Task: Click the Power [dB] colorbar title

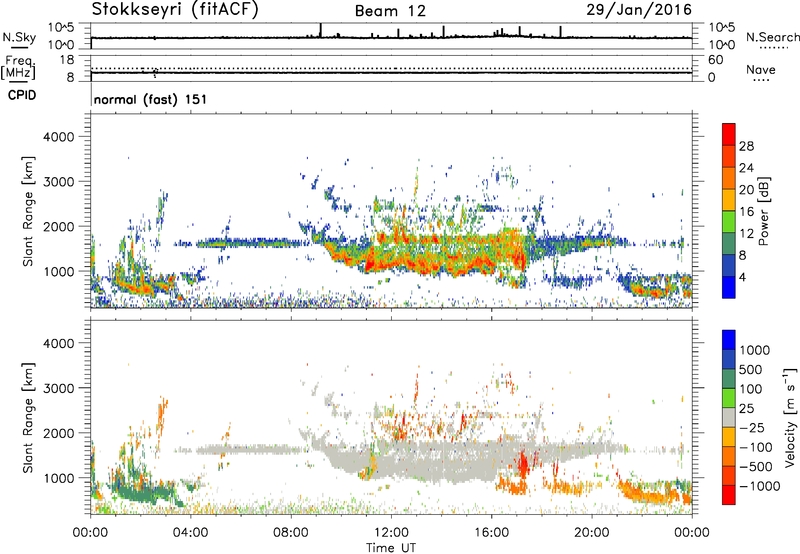Action: tap(764, 211)
